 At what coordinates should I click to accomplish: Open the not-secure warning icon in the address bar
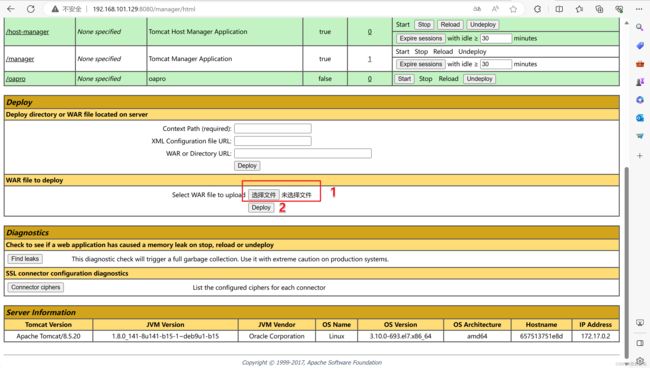55,9
